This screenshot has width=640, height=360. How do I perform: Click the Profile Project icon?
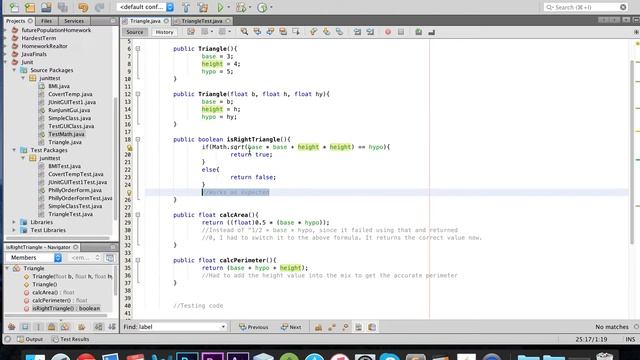click(262, 7)
